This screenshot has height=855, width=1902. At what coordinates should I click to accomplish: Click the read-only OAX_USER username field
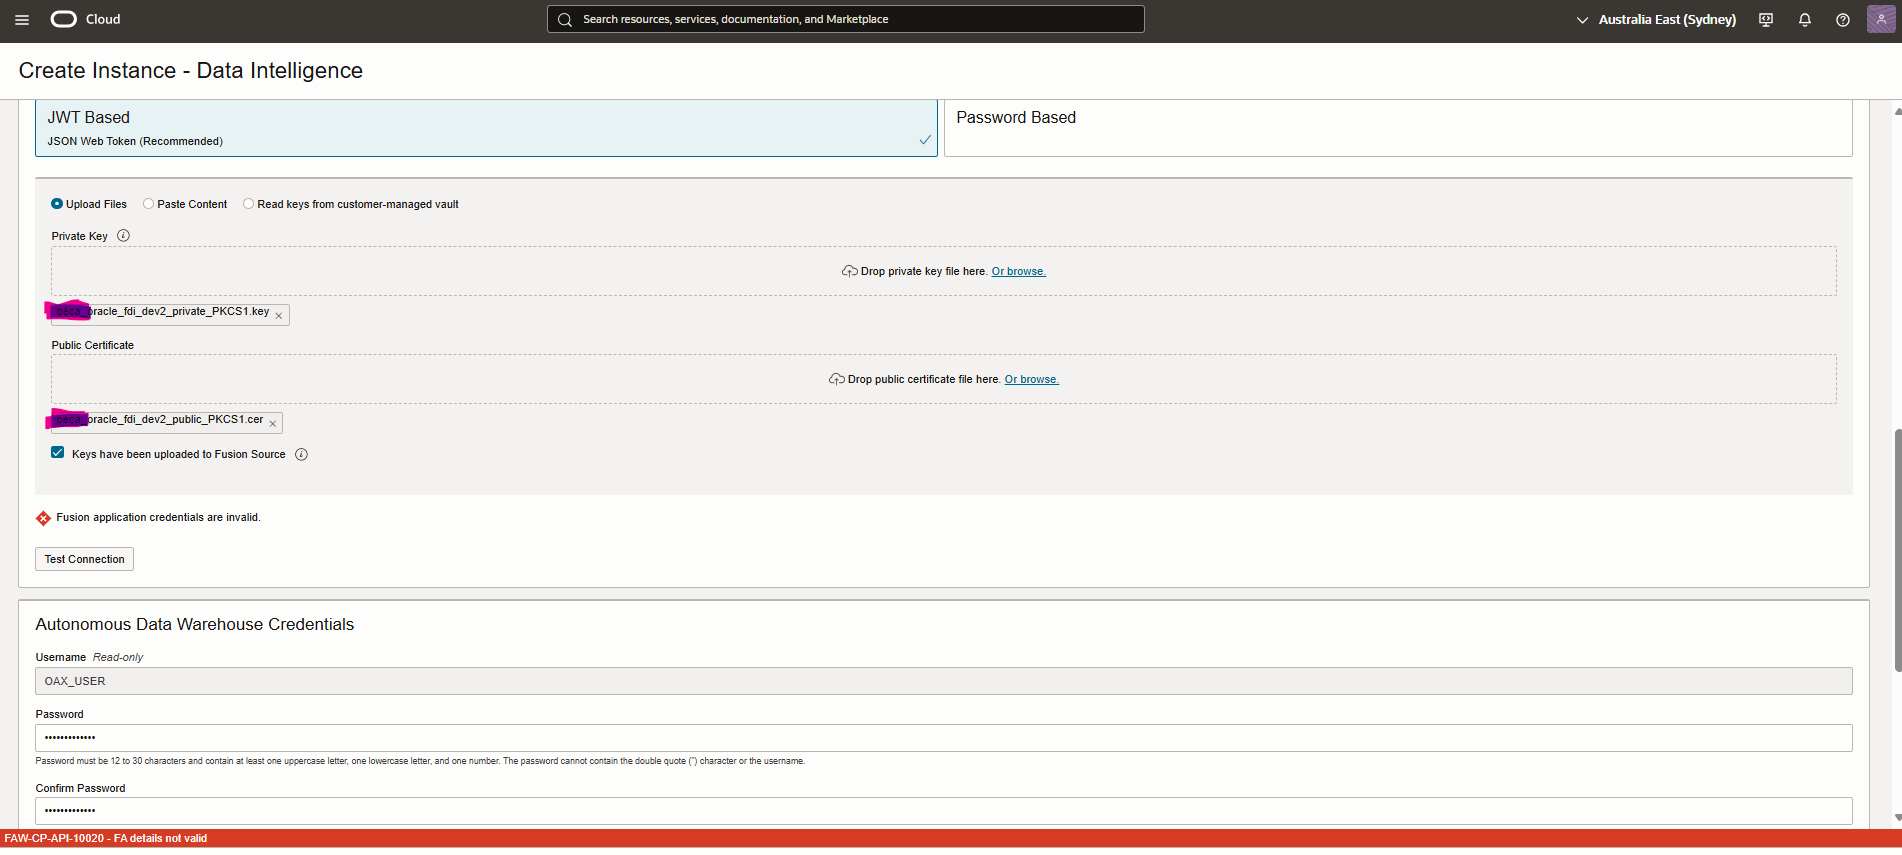point(944,681)
